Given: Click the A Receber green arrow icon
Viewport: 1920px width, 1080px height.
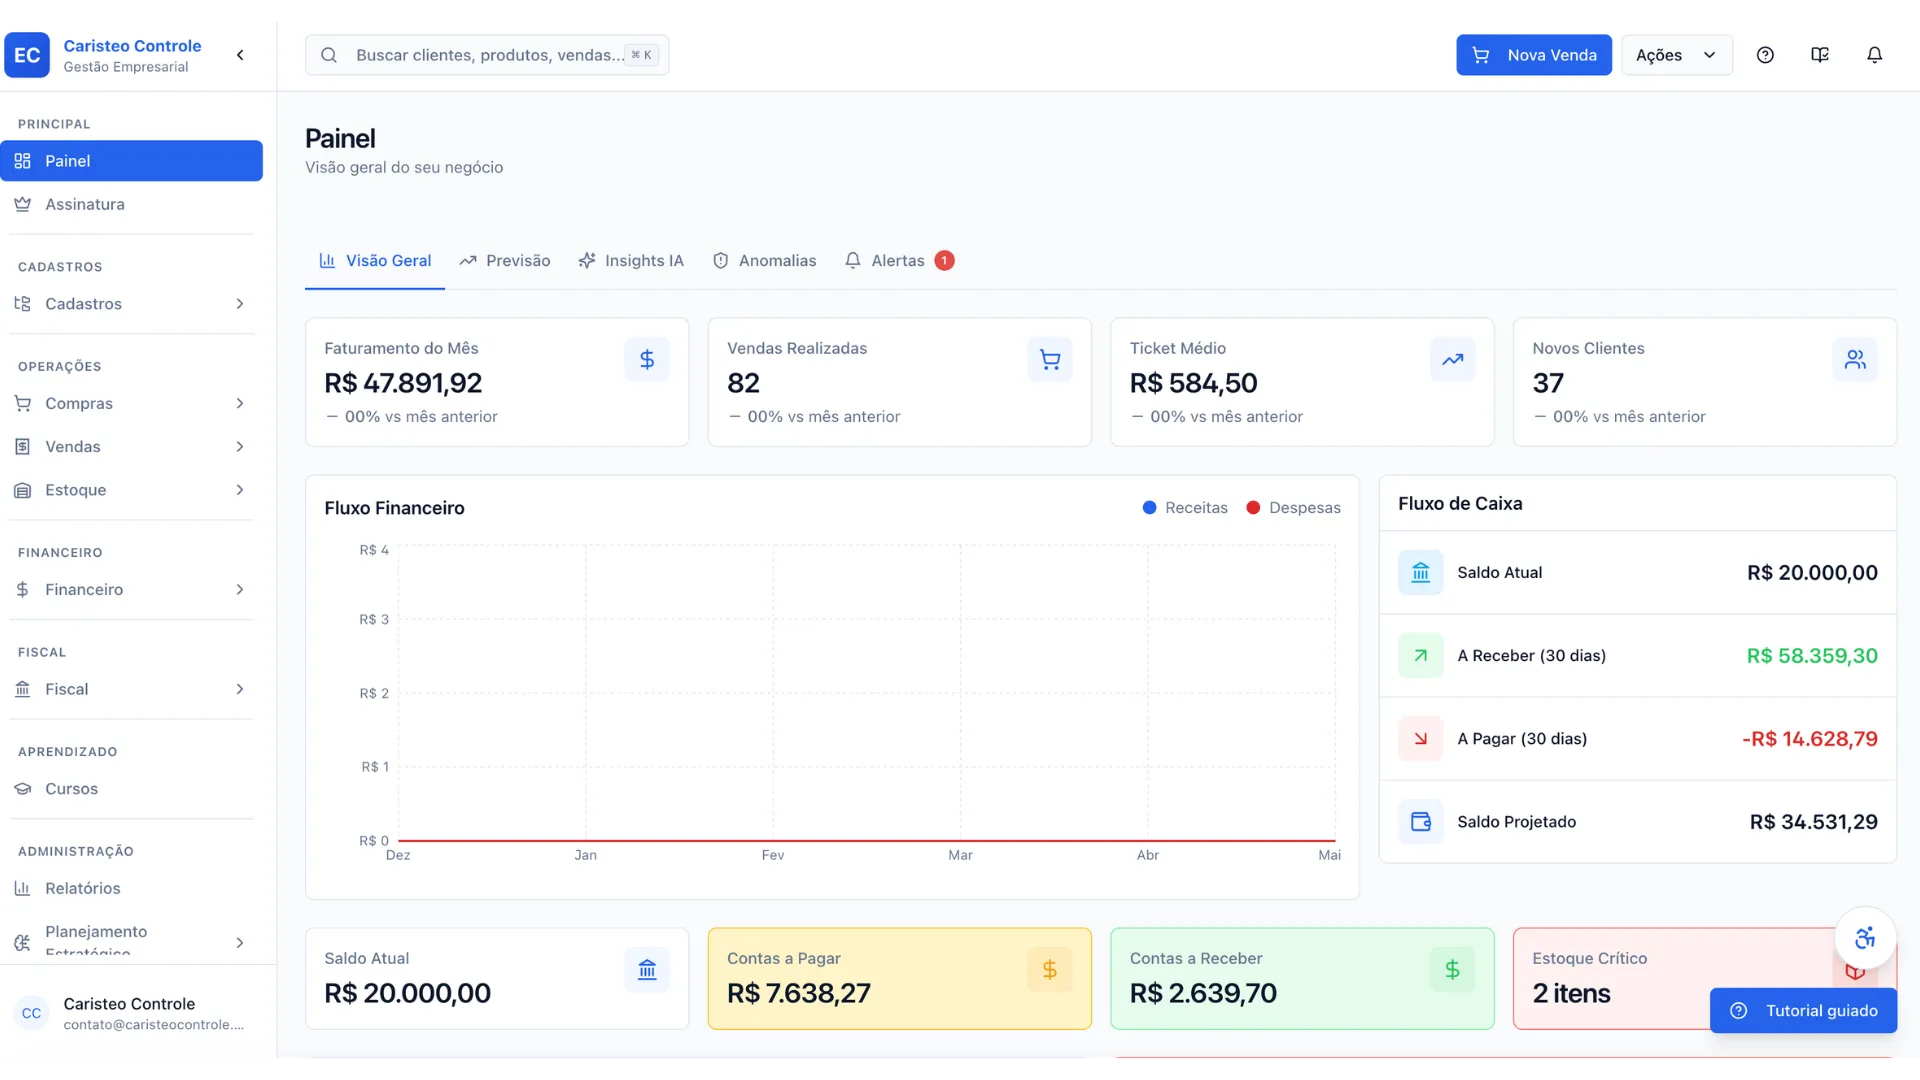Looking at the screenshot, I should click(1421, 656).
